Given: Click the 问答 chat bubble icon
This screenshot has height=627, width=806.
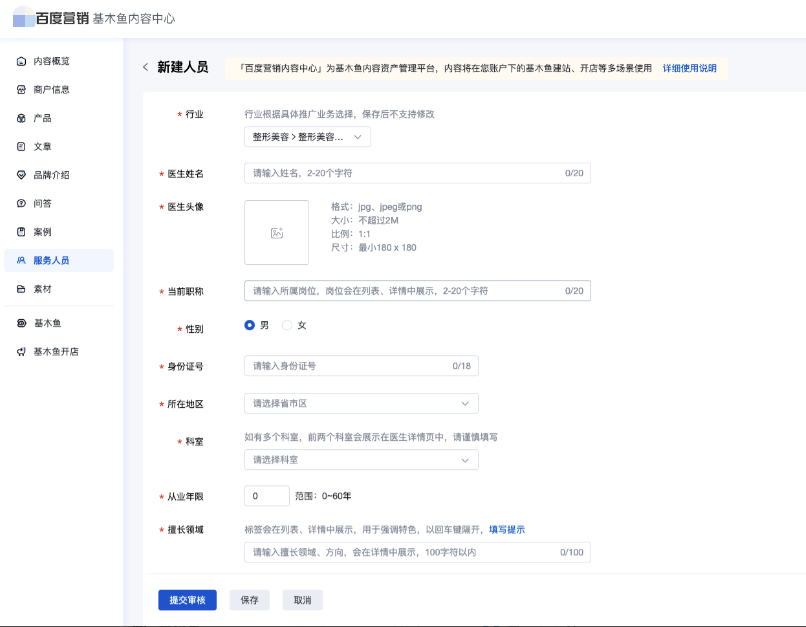Looking at the screenshot, I should point(21,203).
